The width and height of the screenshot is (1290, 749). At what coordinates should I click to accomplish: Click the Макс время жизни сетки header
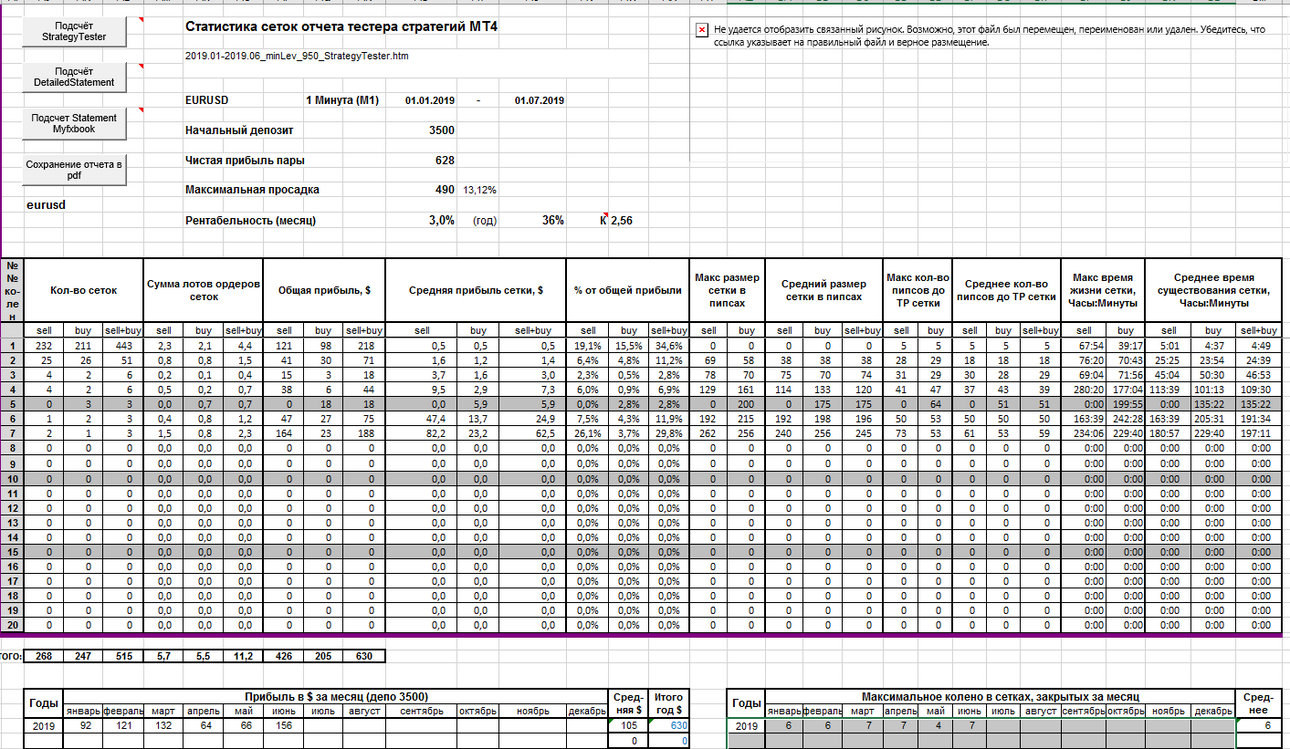click(1103, 290)
